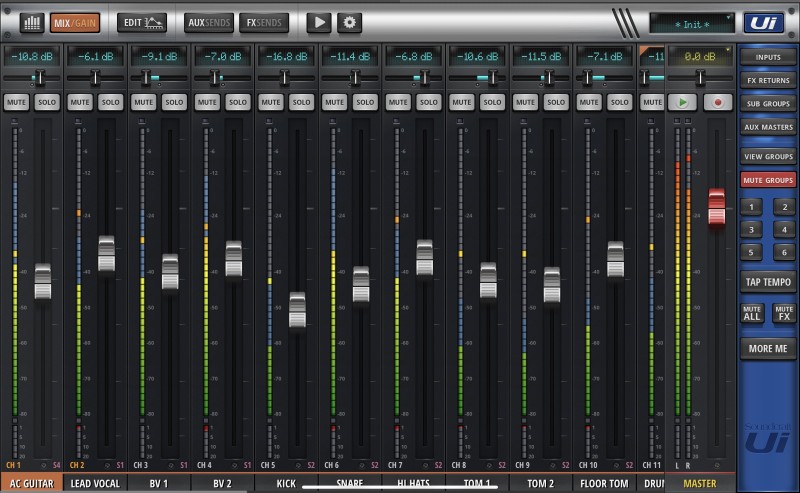800x493 pixels.
Task: Solo the Lead Vocal channel
Action: pos(110,102)
